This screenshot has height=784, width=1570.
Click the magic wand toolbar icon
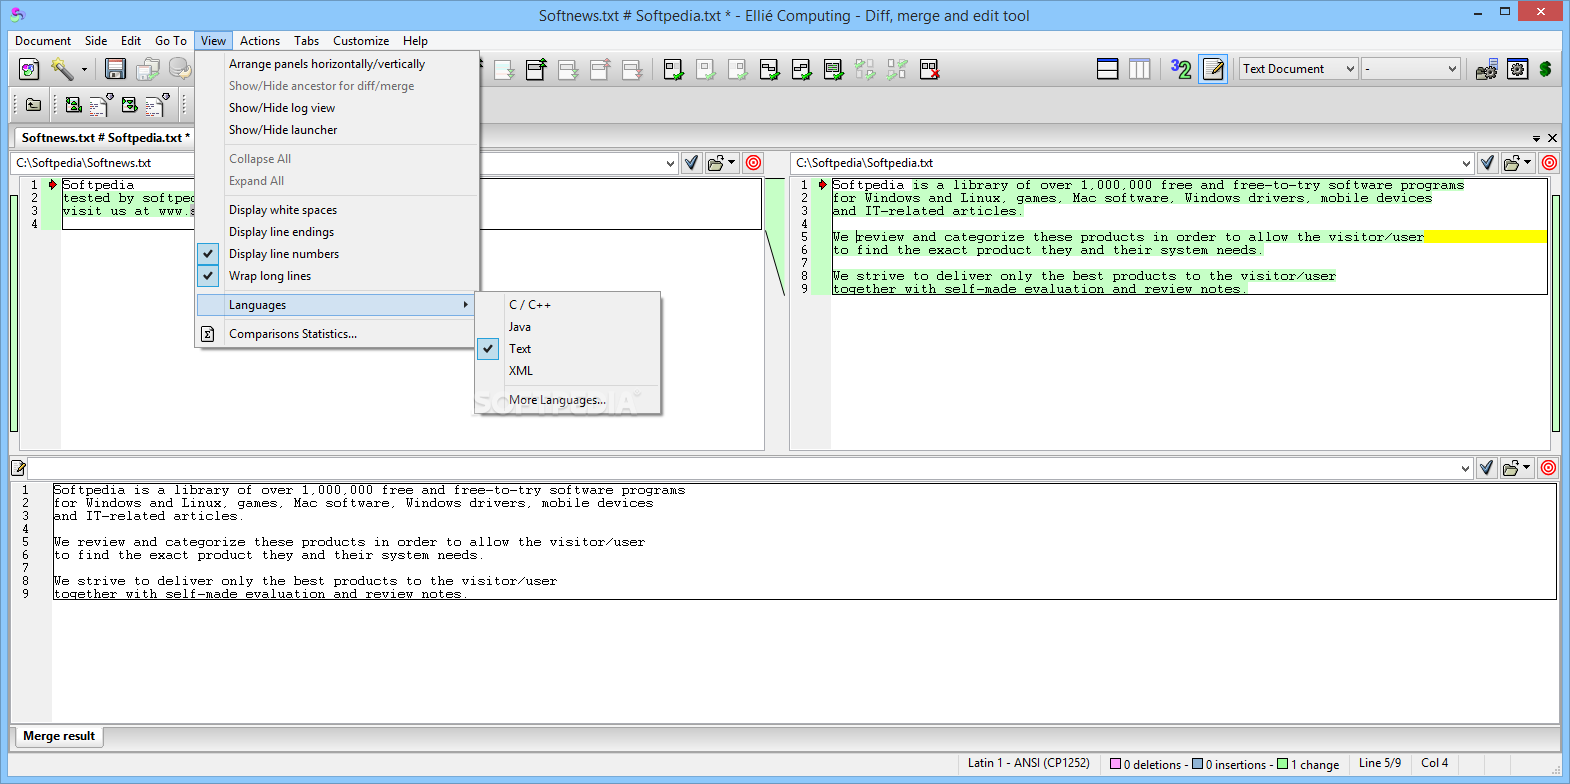[x=62, y=69]
